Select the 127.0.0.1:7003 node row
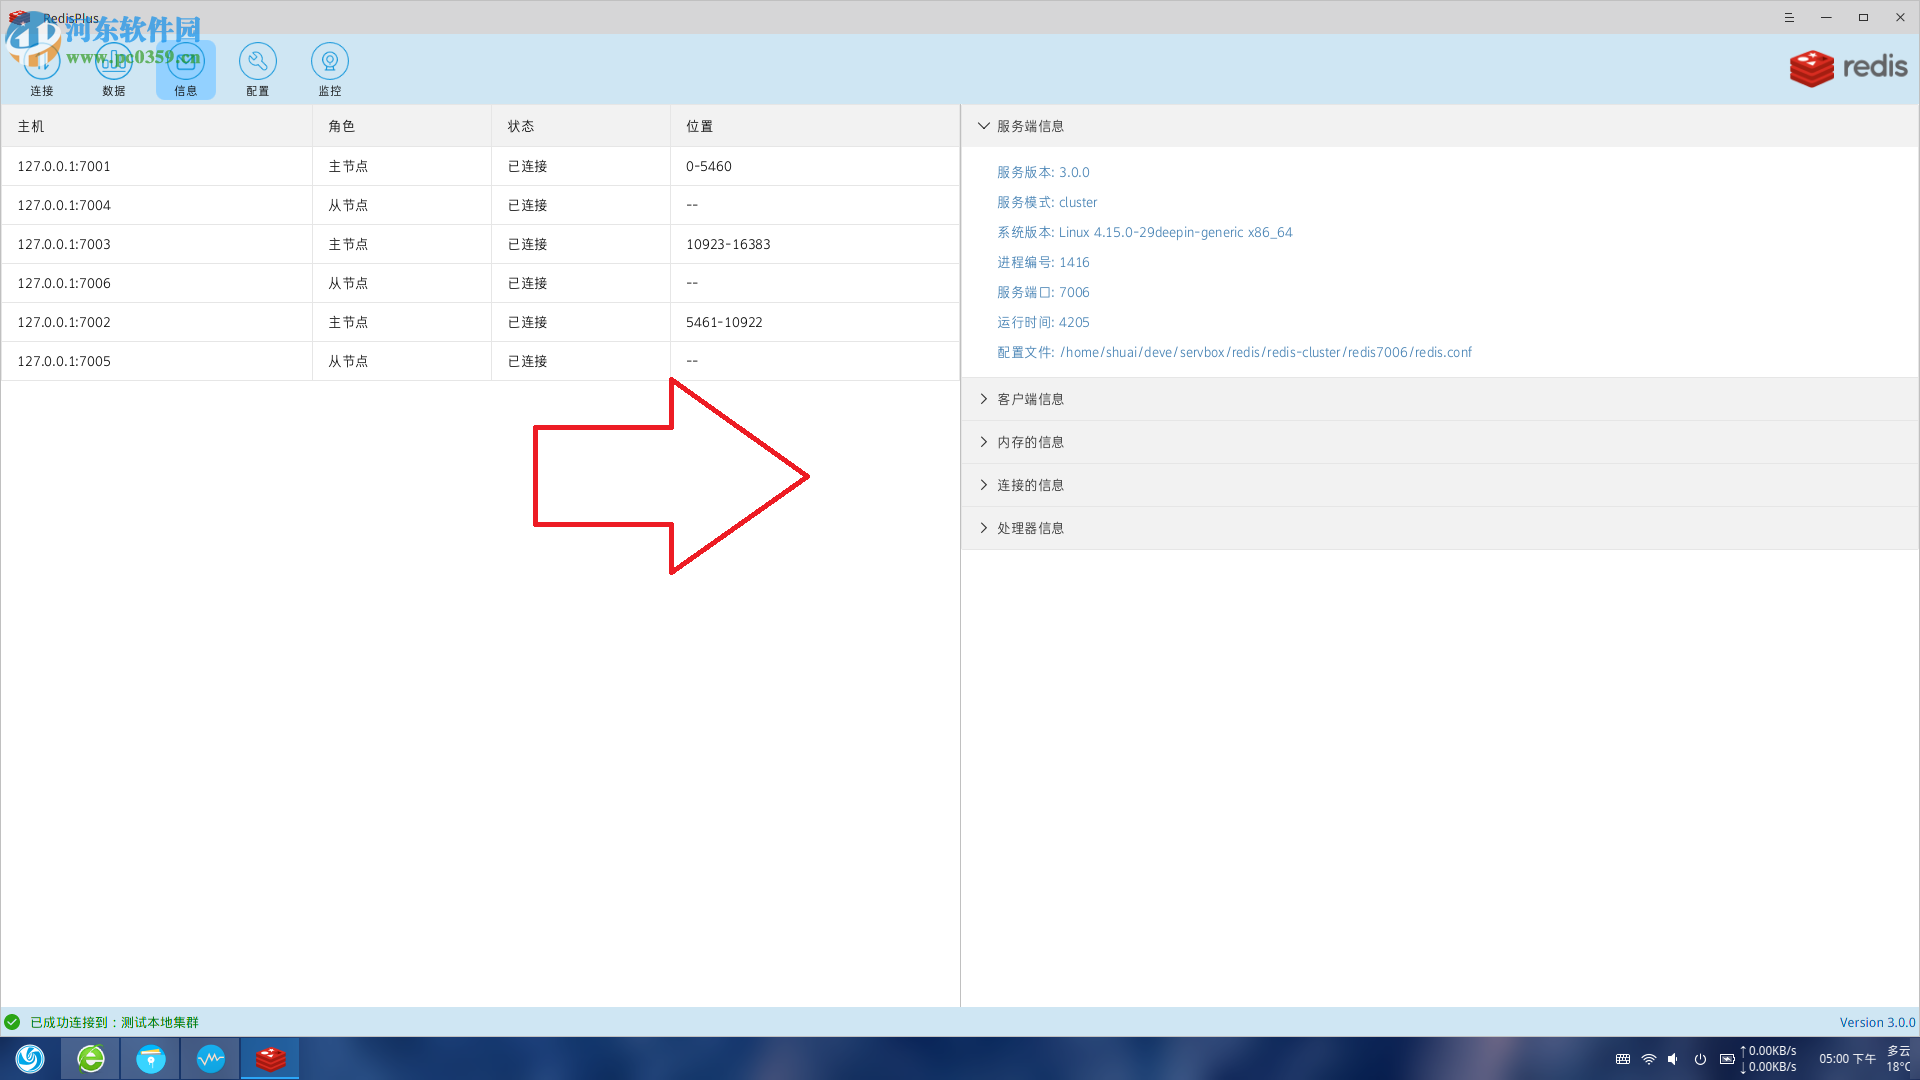 [x=400, y=243]
